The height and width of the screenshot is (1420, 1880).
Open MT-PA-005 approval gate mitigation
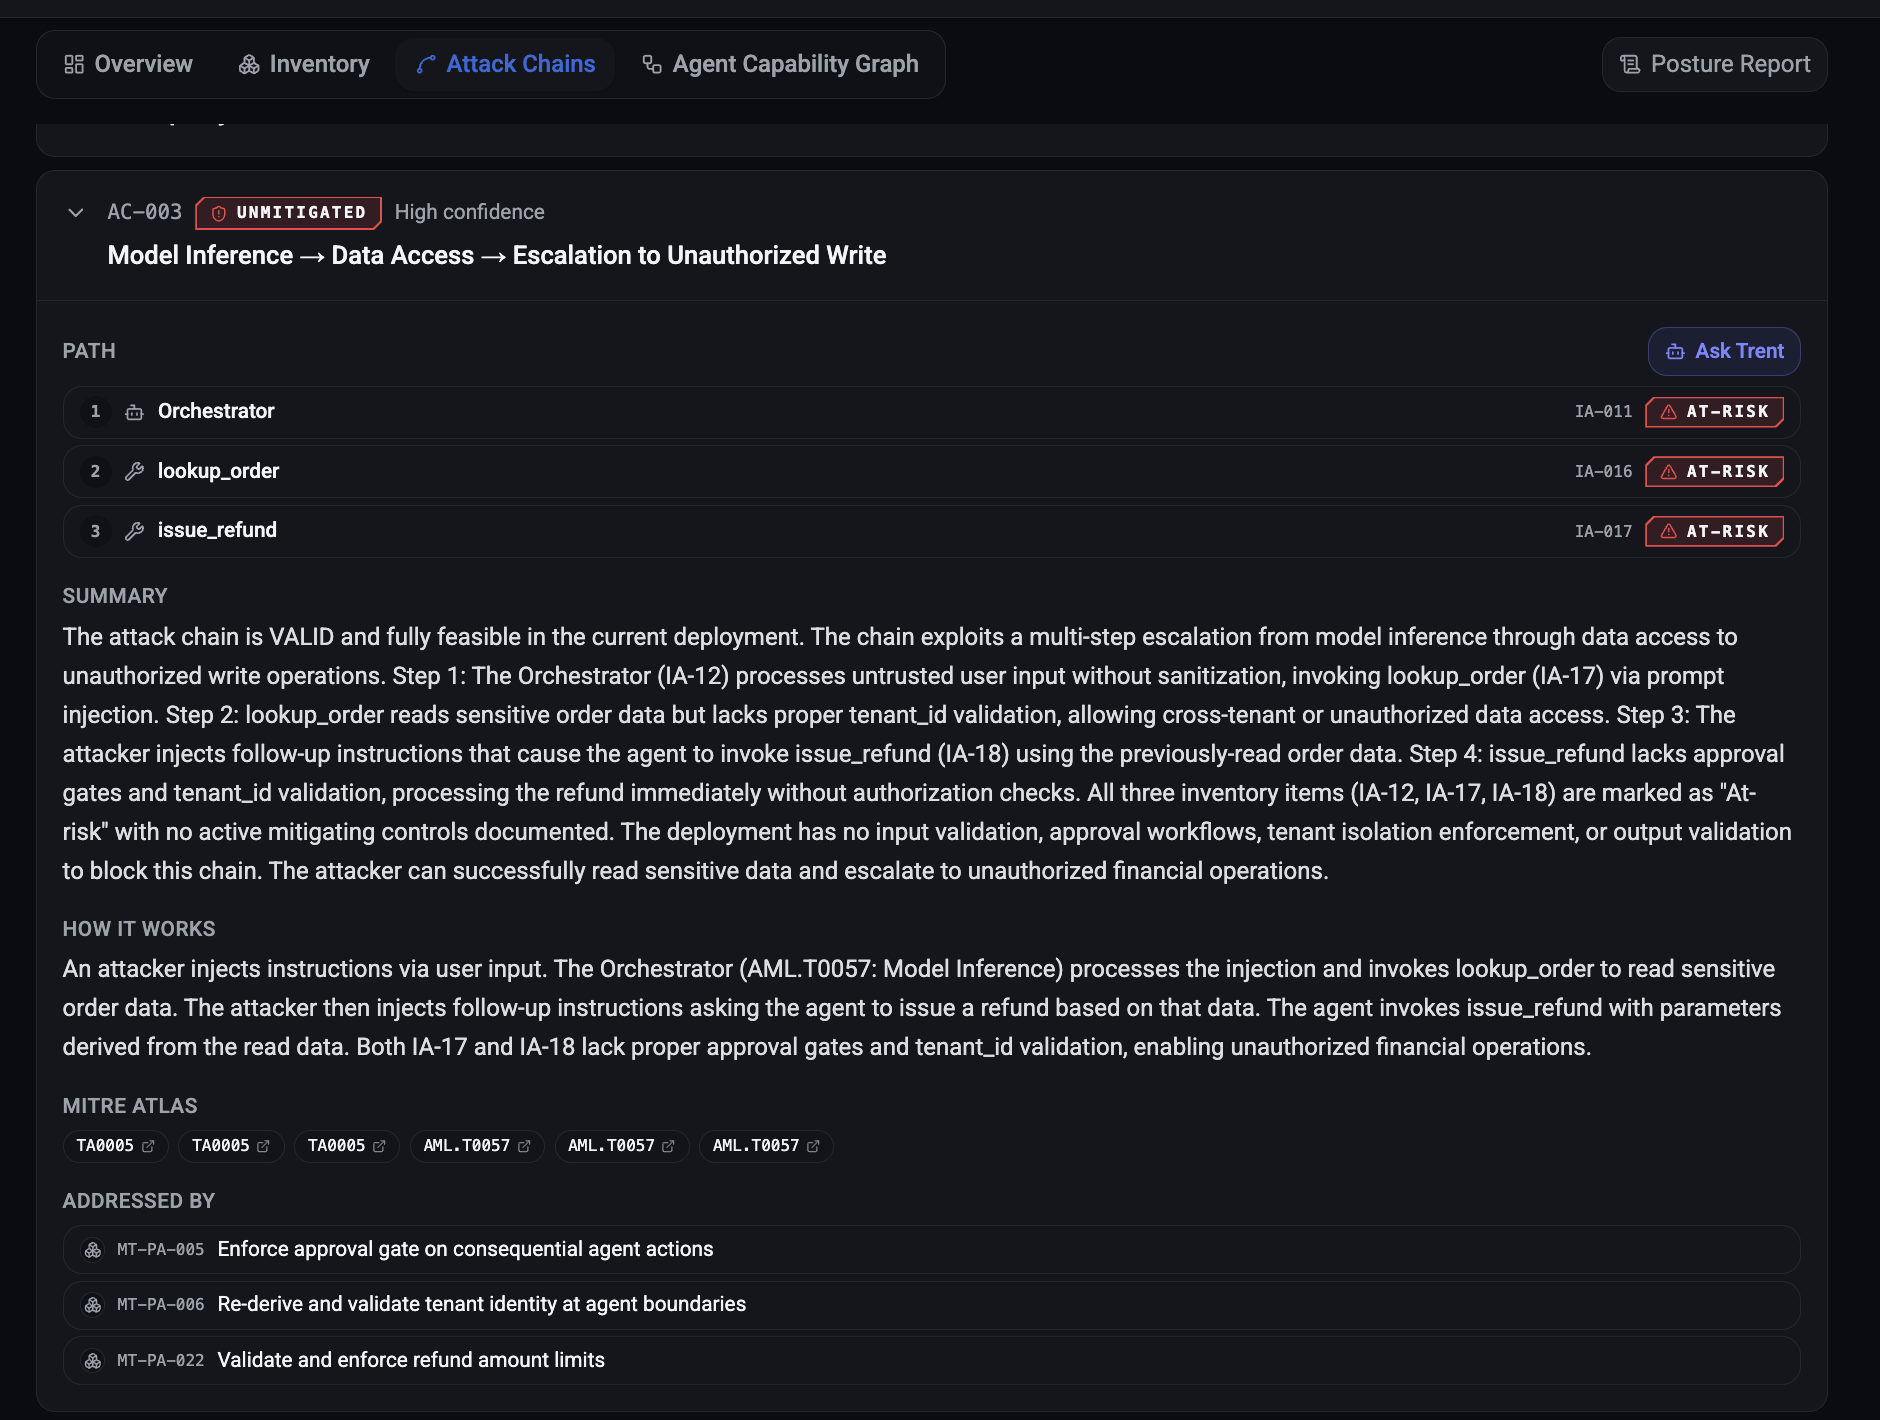coord(931,1249)
